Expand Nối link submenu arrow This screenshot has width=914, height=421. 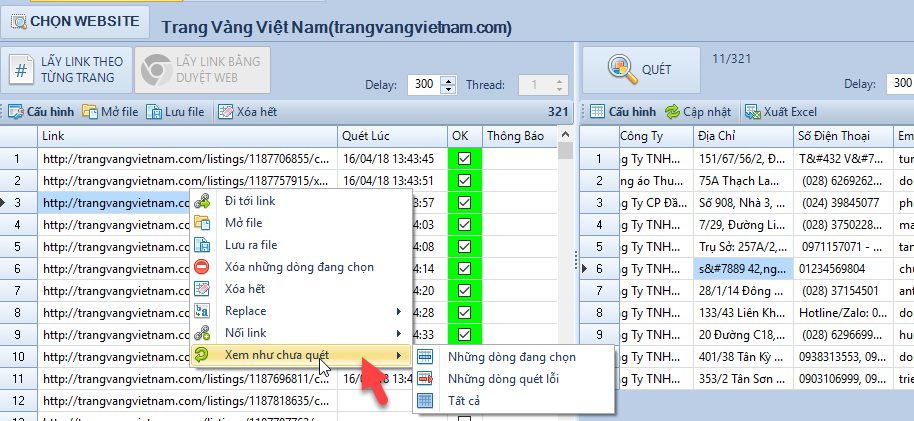point(399,334)
